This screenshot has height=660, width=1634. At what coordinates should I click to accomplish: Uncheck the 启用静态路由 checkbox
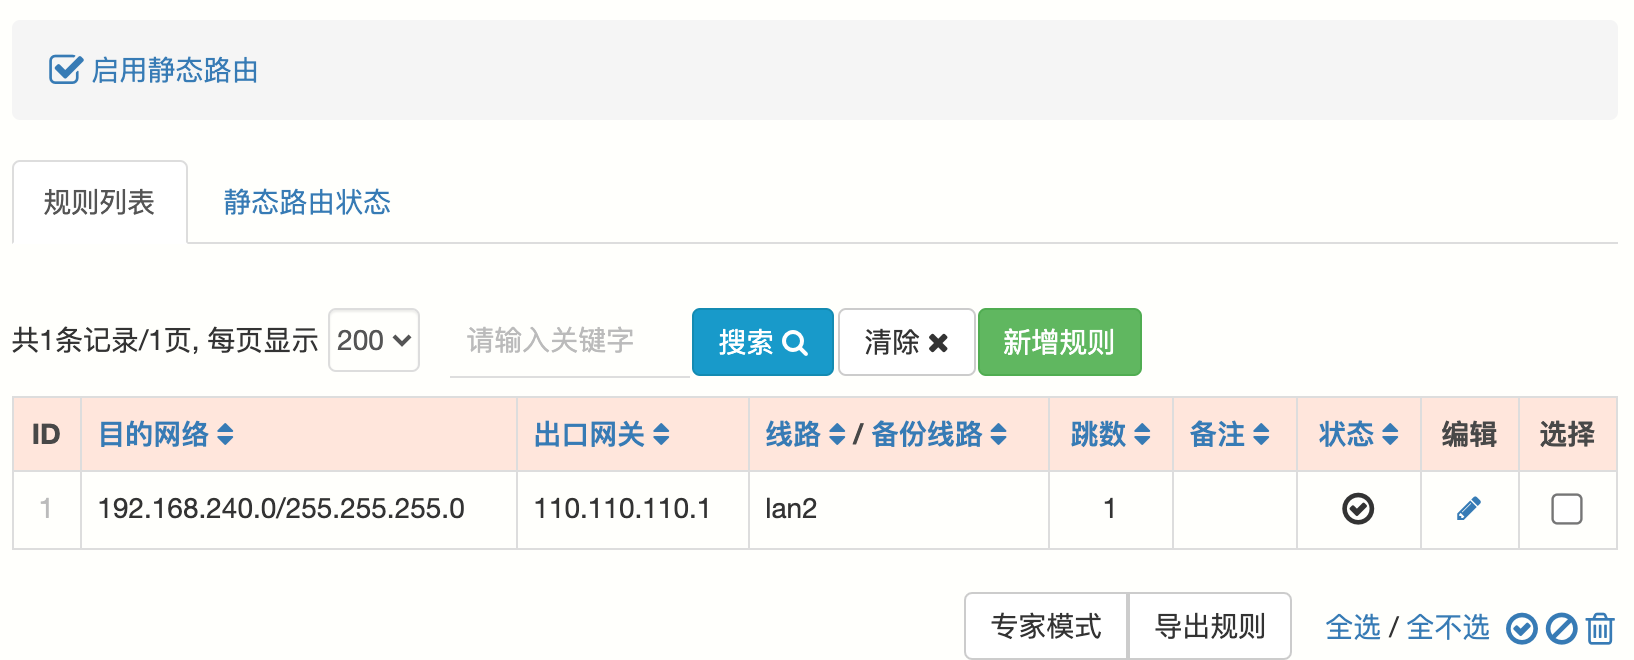click(x=65, y=70)
